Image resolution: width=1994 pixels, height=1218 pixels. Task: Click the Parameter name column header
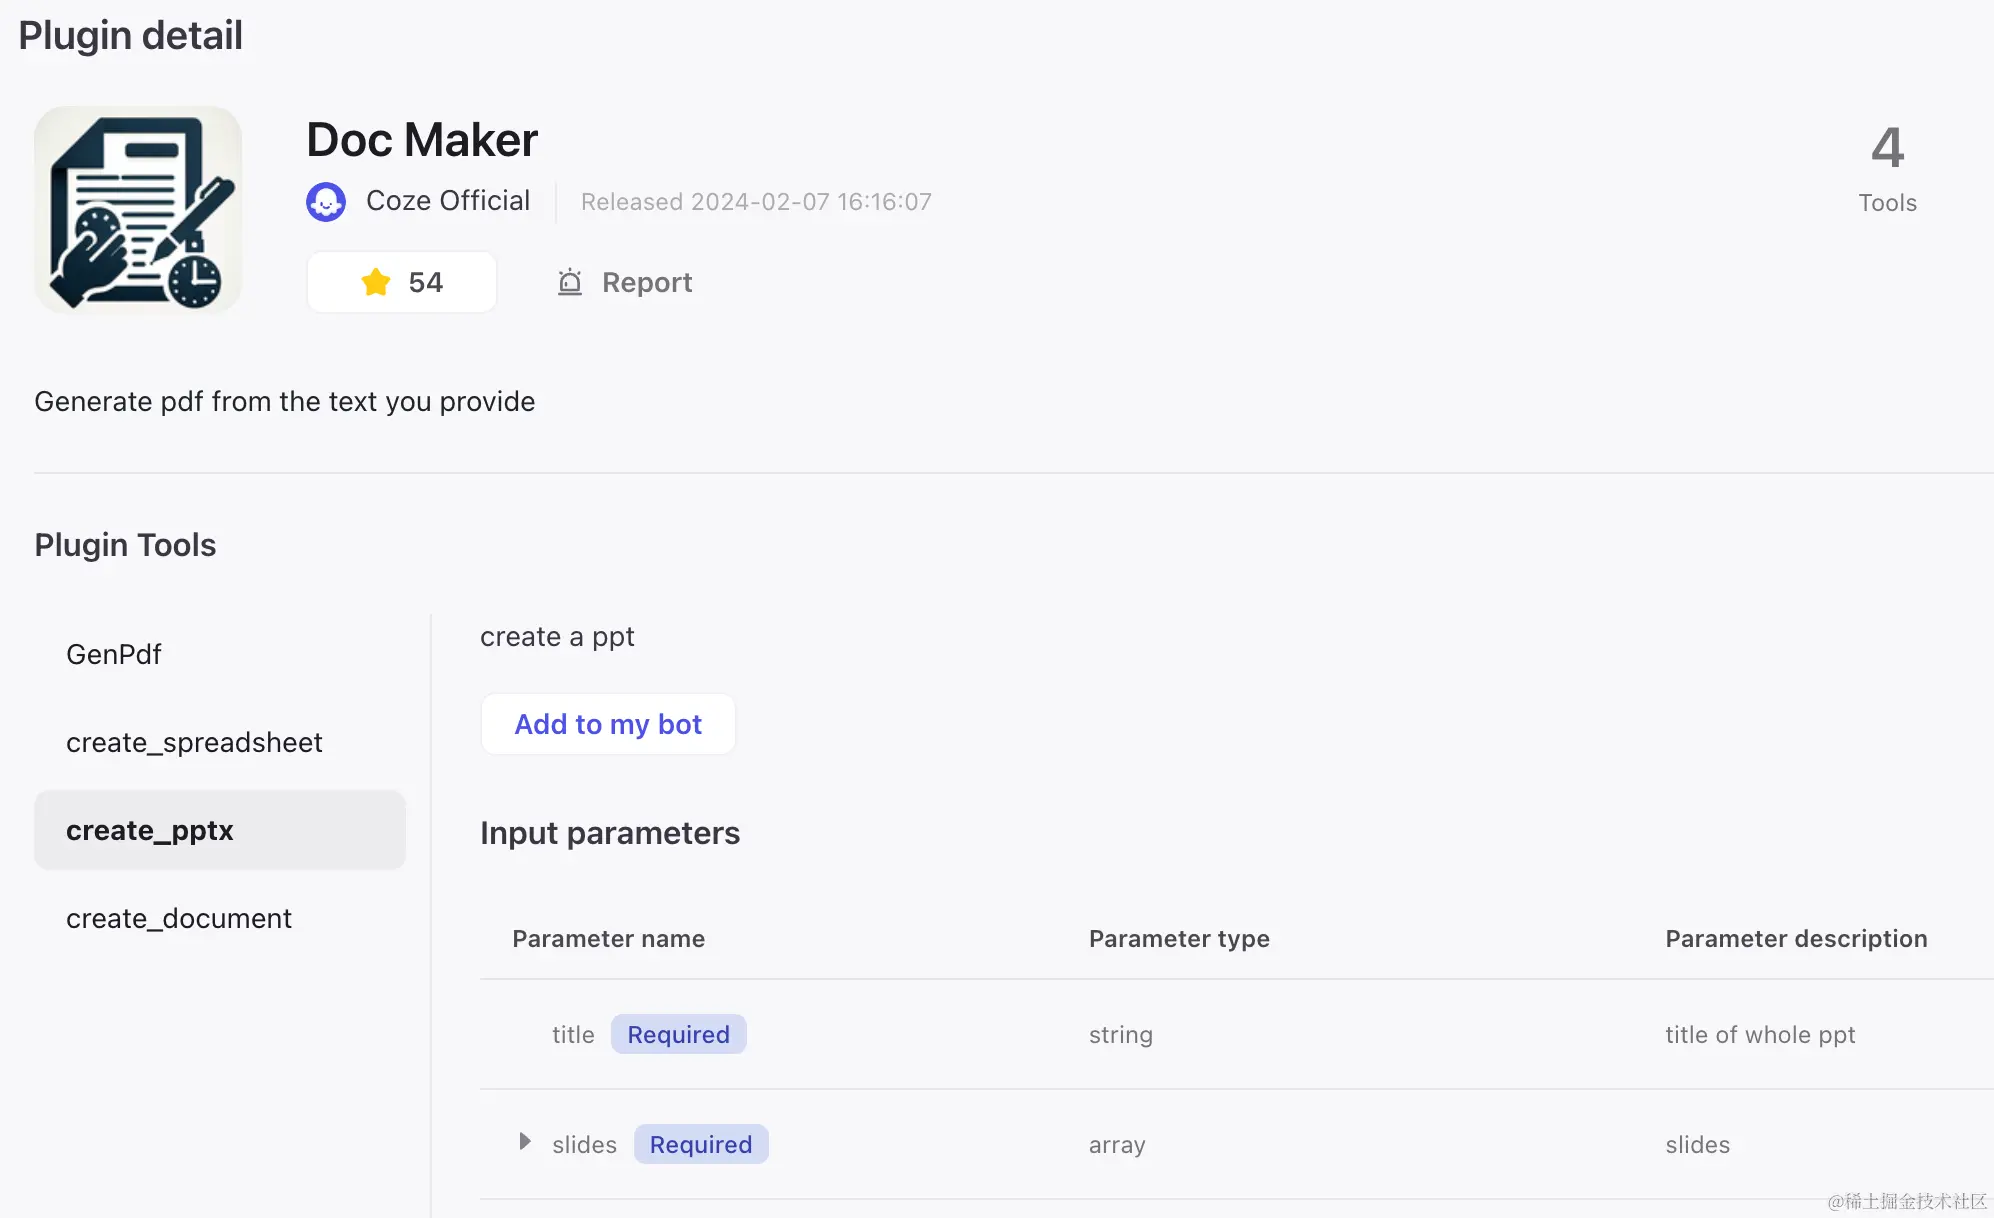[x=608, y=938]
